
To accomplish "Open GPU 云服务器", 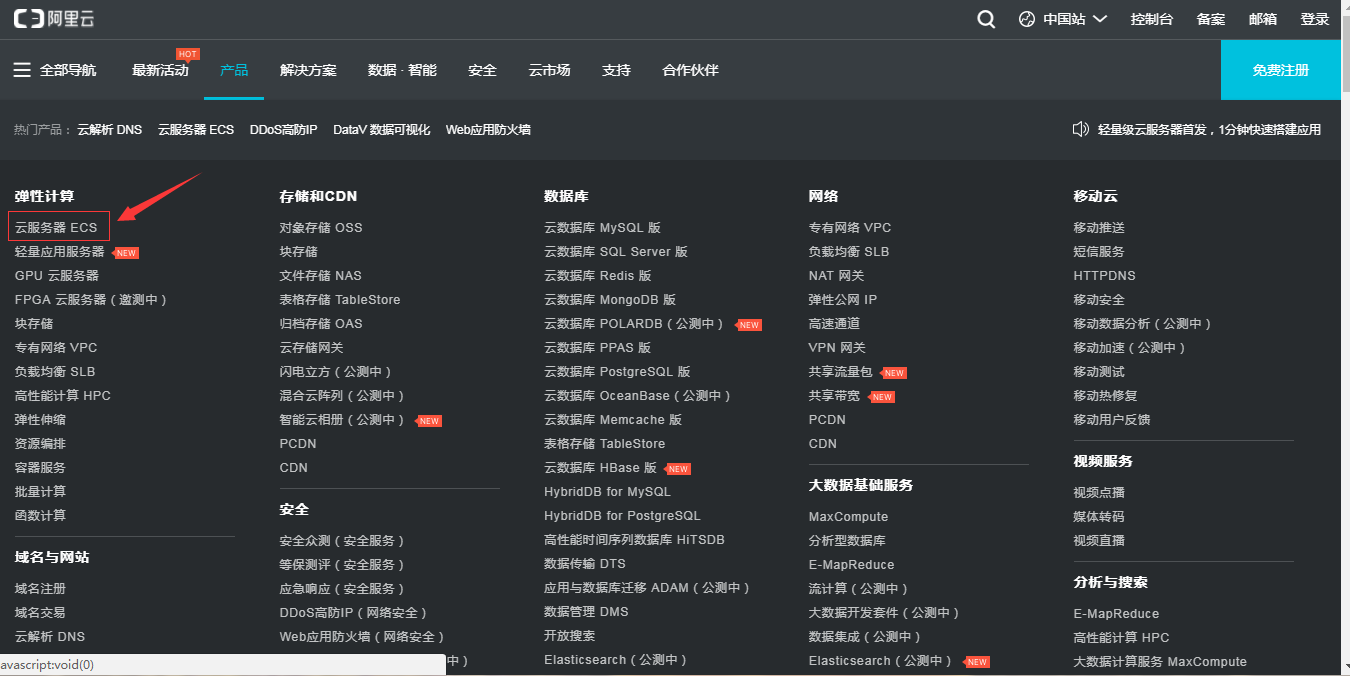I will pos(57,276).
